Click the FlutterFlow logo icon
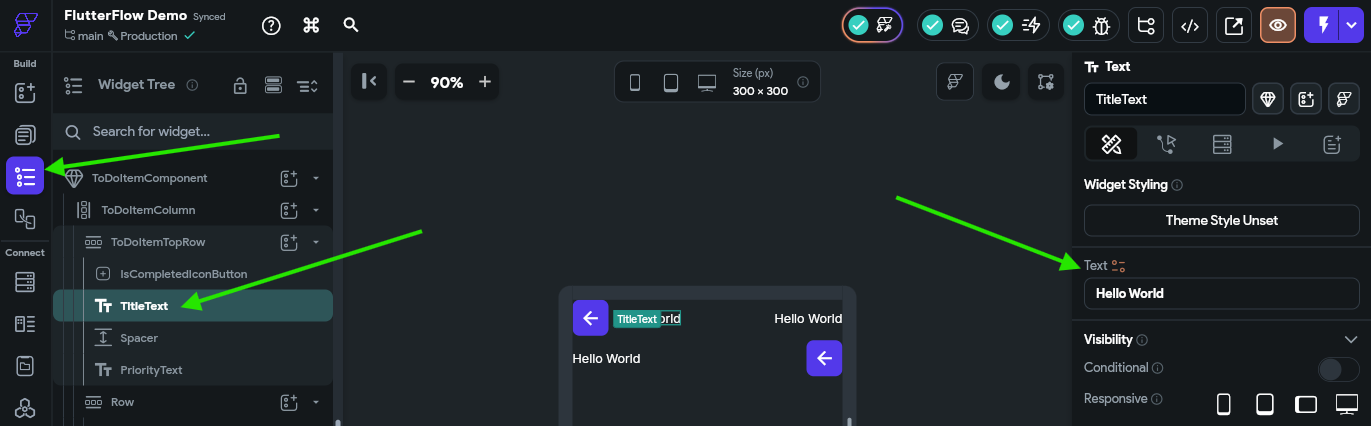 (x=26, y=25)
